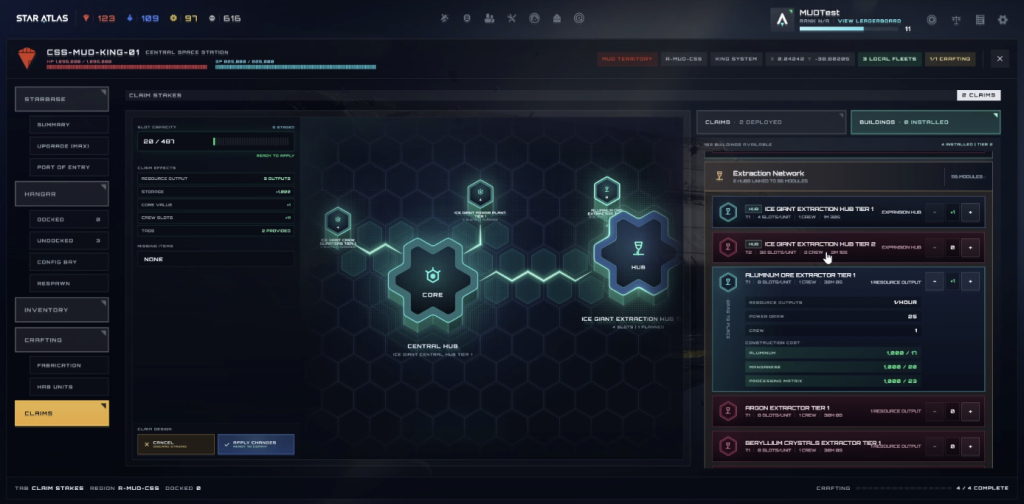Open the shield badge icon in top navigation
Screen dimensions: 1024x504
point(467,19)
